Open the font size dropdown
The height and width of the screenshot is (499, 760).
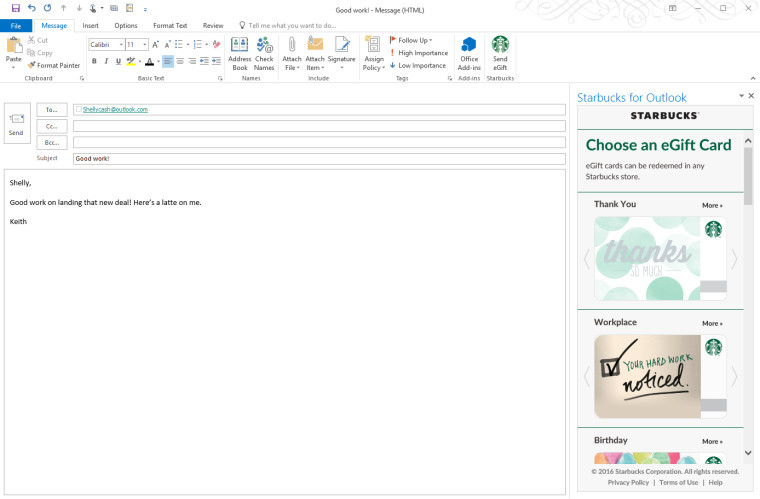coord(144,45)
